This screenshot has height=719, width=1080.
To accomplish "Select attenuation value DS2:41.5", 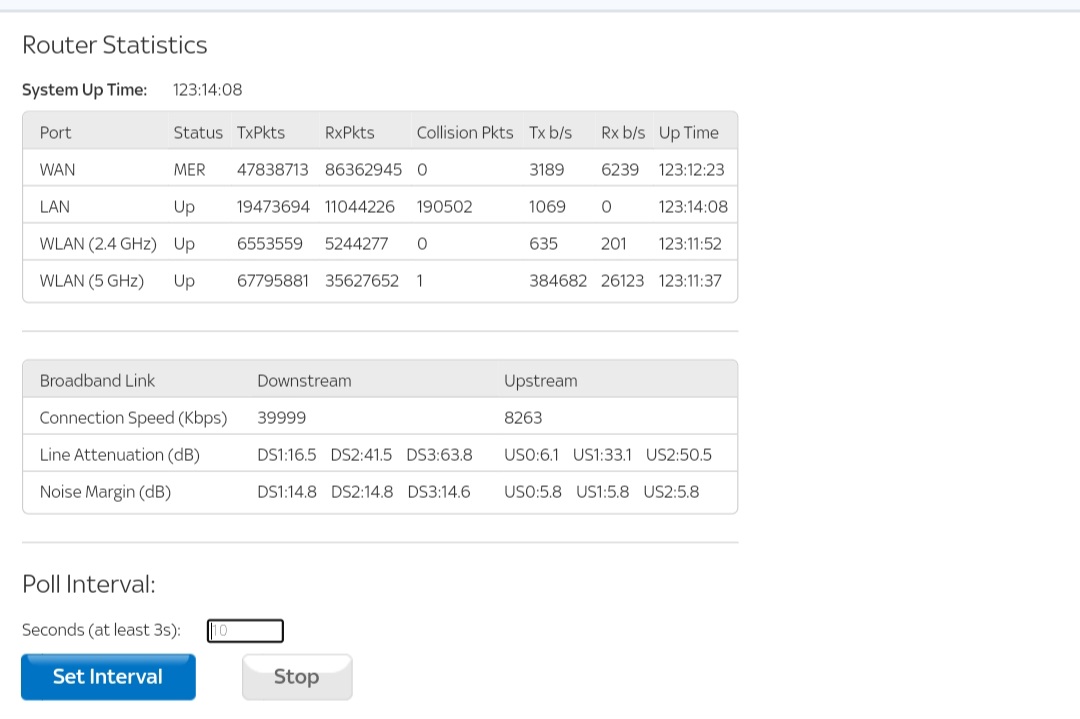I will [x=361, y=455].
